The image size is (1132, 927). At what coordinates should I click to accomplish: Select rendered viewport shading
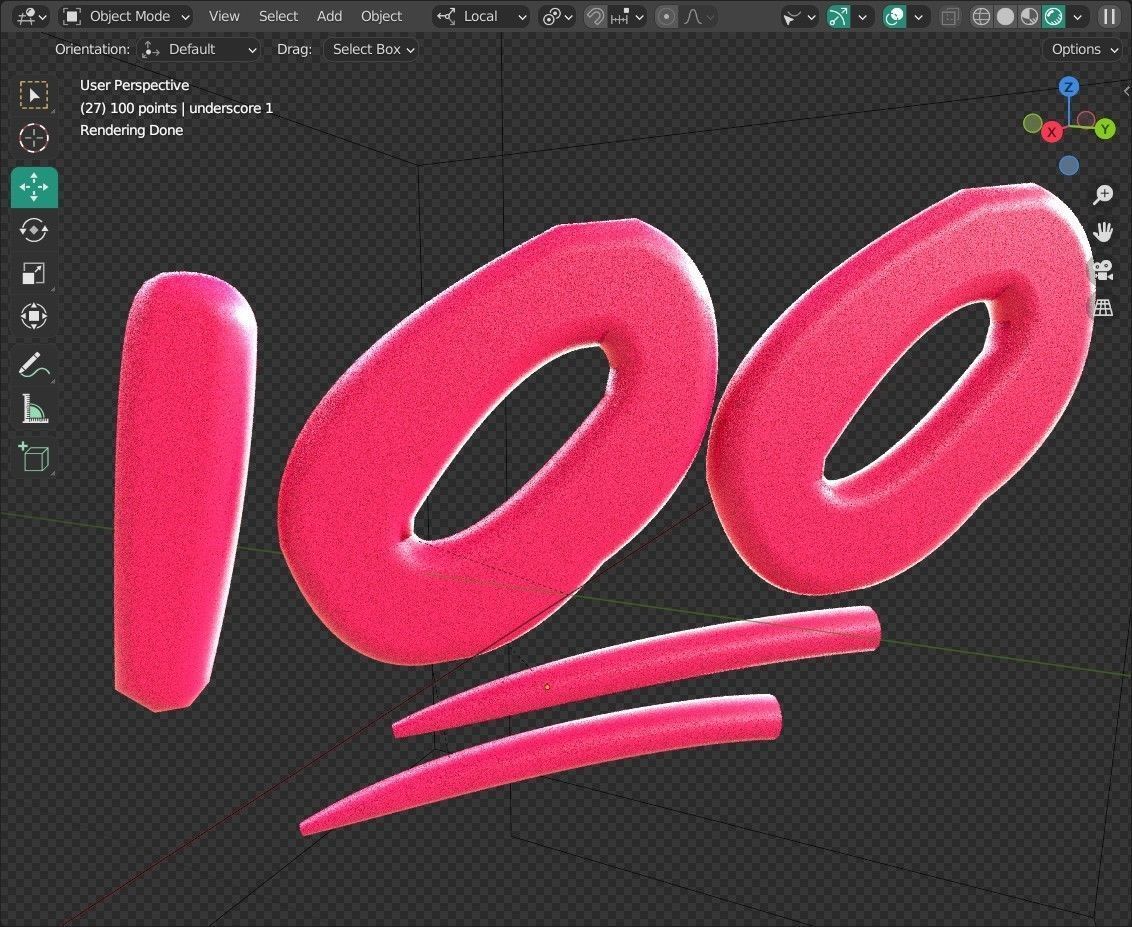click(x=1054, y=16)
